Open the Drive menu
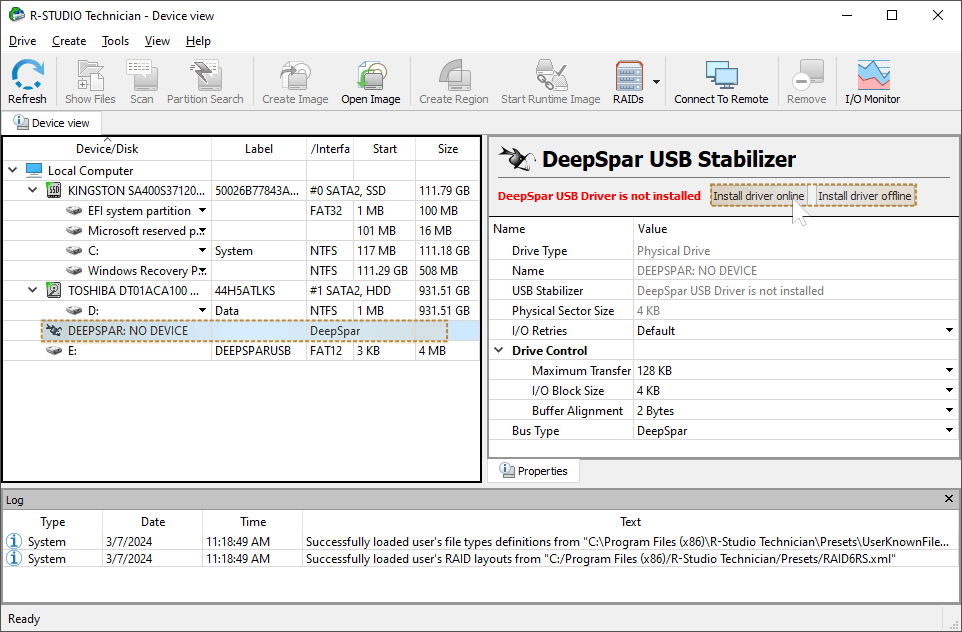962x632 pixels. point(23,41)
